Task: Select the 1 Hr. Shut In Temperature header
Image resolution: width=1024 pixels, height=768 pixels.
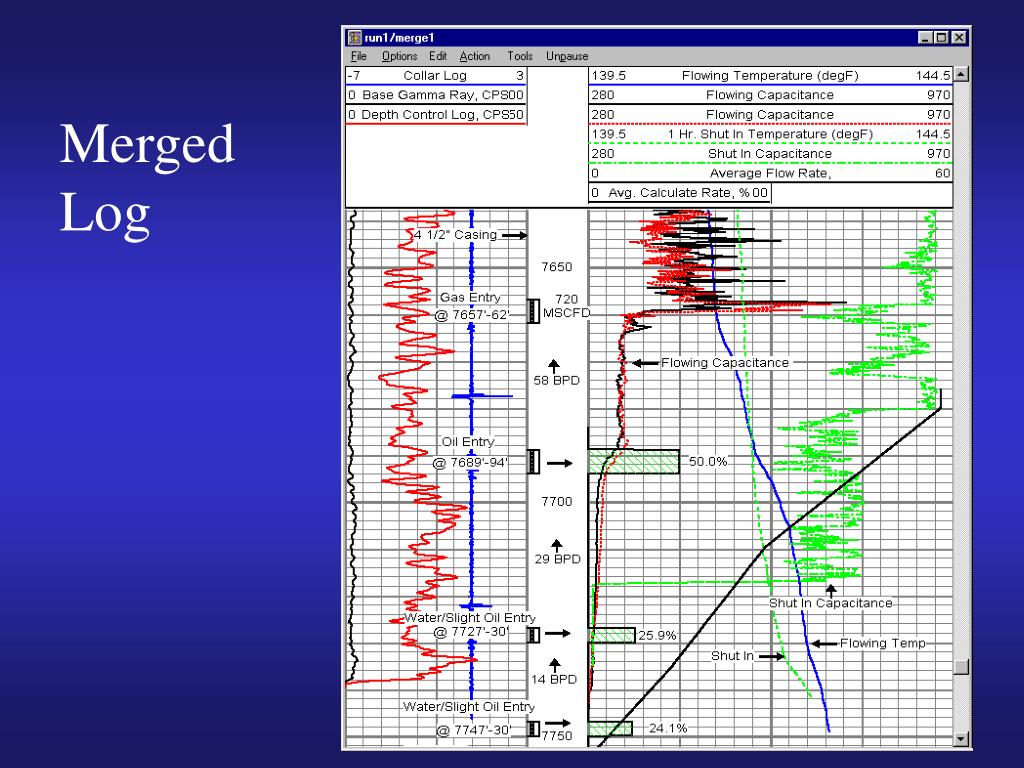Action: point(771,135)
